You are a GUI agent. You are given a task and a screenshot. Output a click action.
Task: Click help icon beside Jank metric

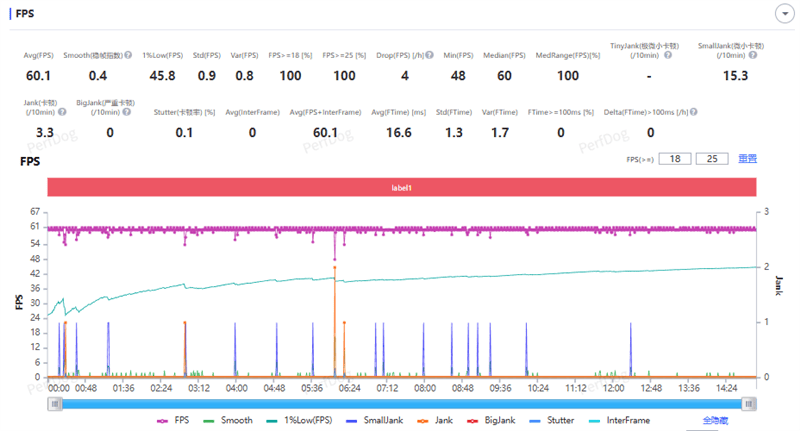[59, 111]
